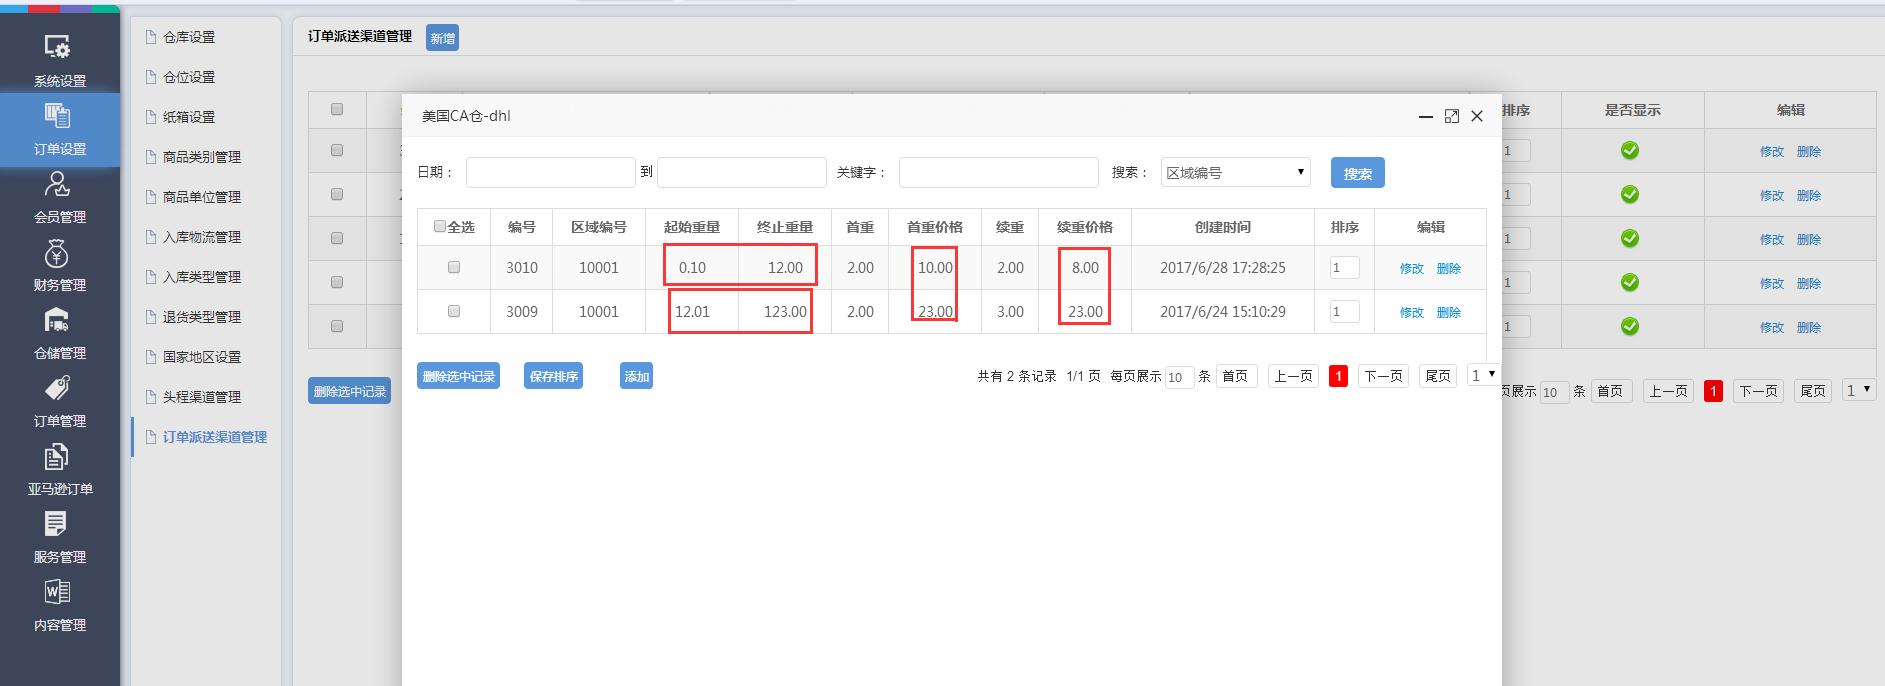The image size is (1885, 686).
Task: Check fourth background table row checkbox
Action: (337, 282)
